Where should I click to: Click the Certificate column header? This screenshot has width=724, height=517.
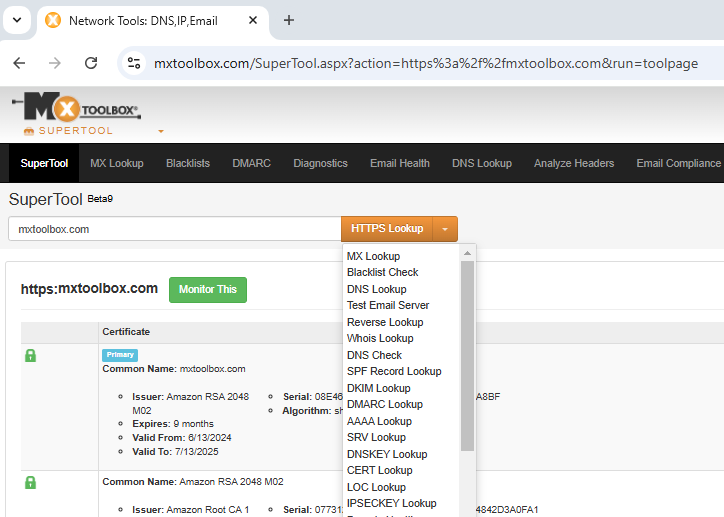click(x=126, y=332)
